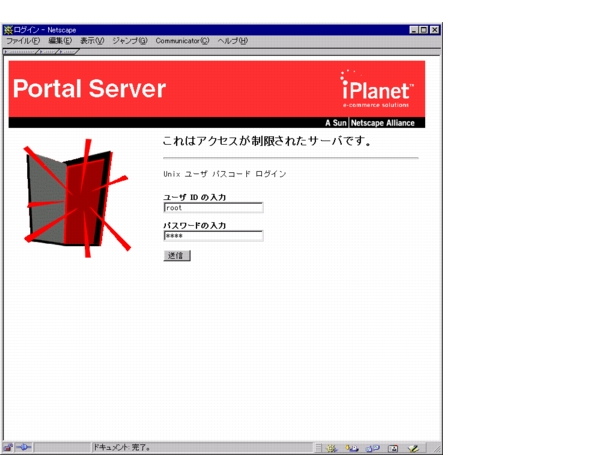Open Navigator from the component bar

coord(331,448)
